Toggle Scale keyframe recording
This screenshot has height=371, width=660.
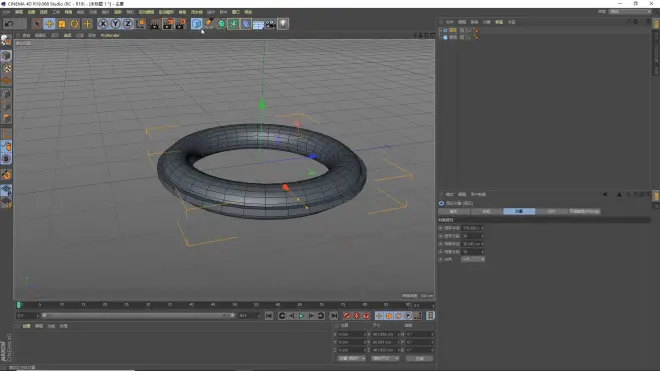click(x=389, y=316)
